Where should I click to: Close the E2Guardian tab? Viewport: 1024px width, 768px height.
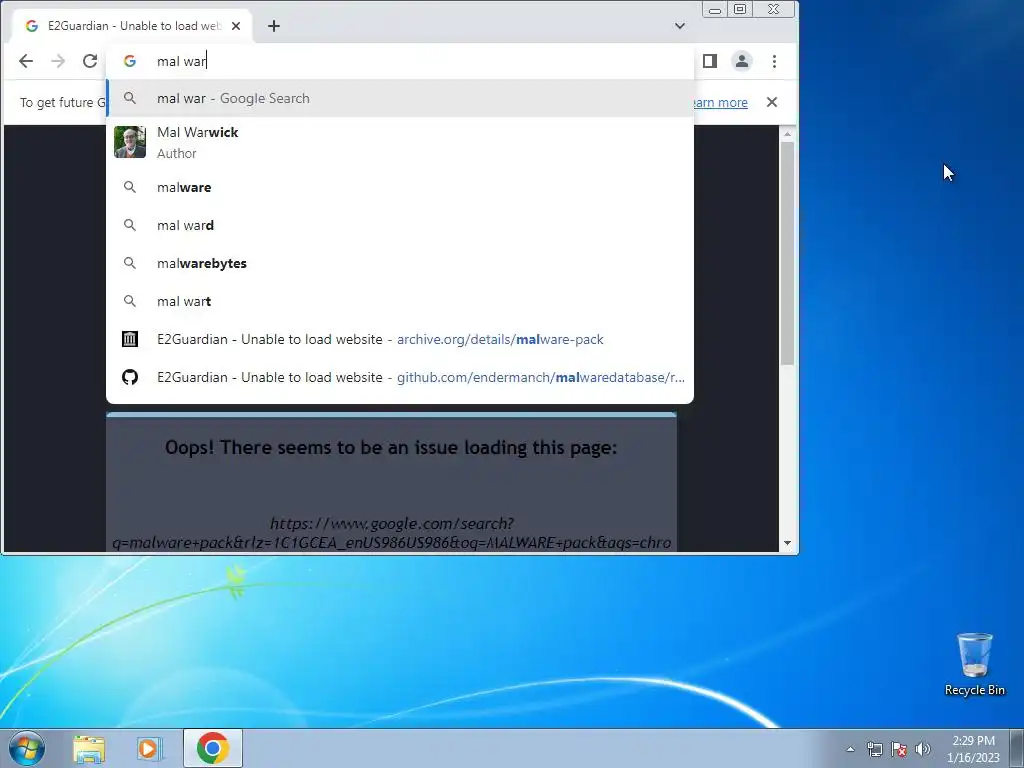pyautogui.click(x=236, y=26)
